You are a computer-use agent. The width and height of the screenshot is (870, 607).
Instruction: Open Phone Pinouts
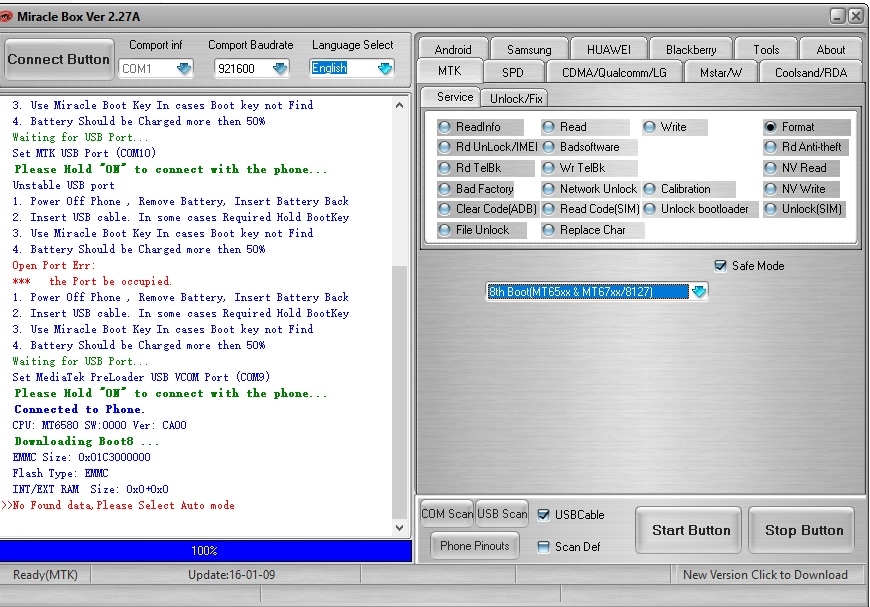click(474, 546)
